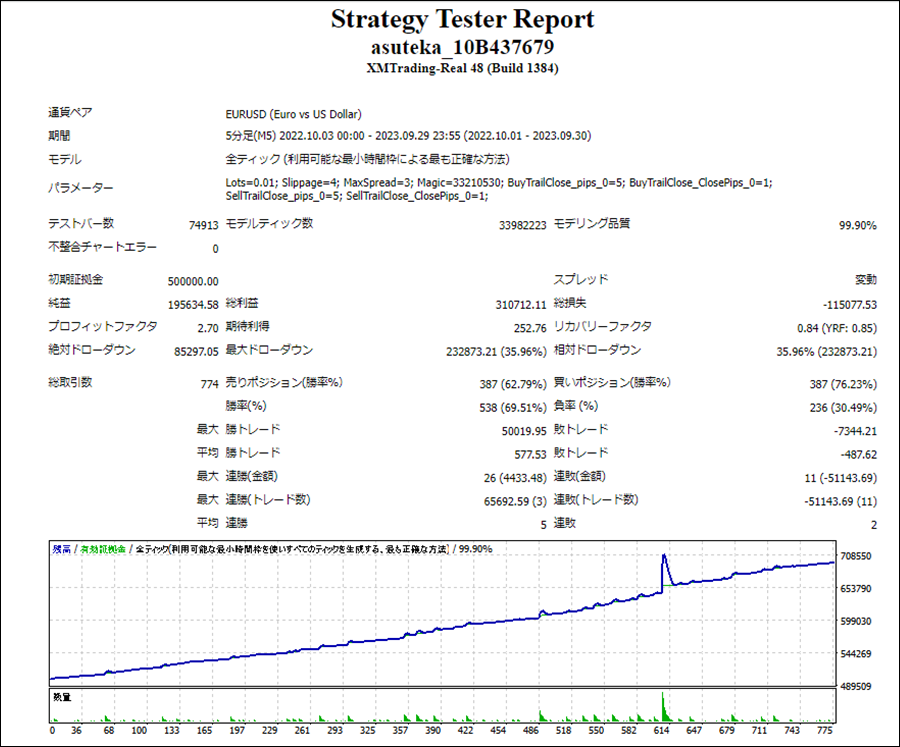Click expected payoff value '252.76'
This screenshot has width=900, height=747.
(530, 328)
